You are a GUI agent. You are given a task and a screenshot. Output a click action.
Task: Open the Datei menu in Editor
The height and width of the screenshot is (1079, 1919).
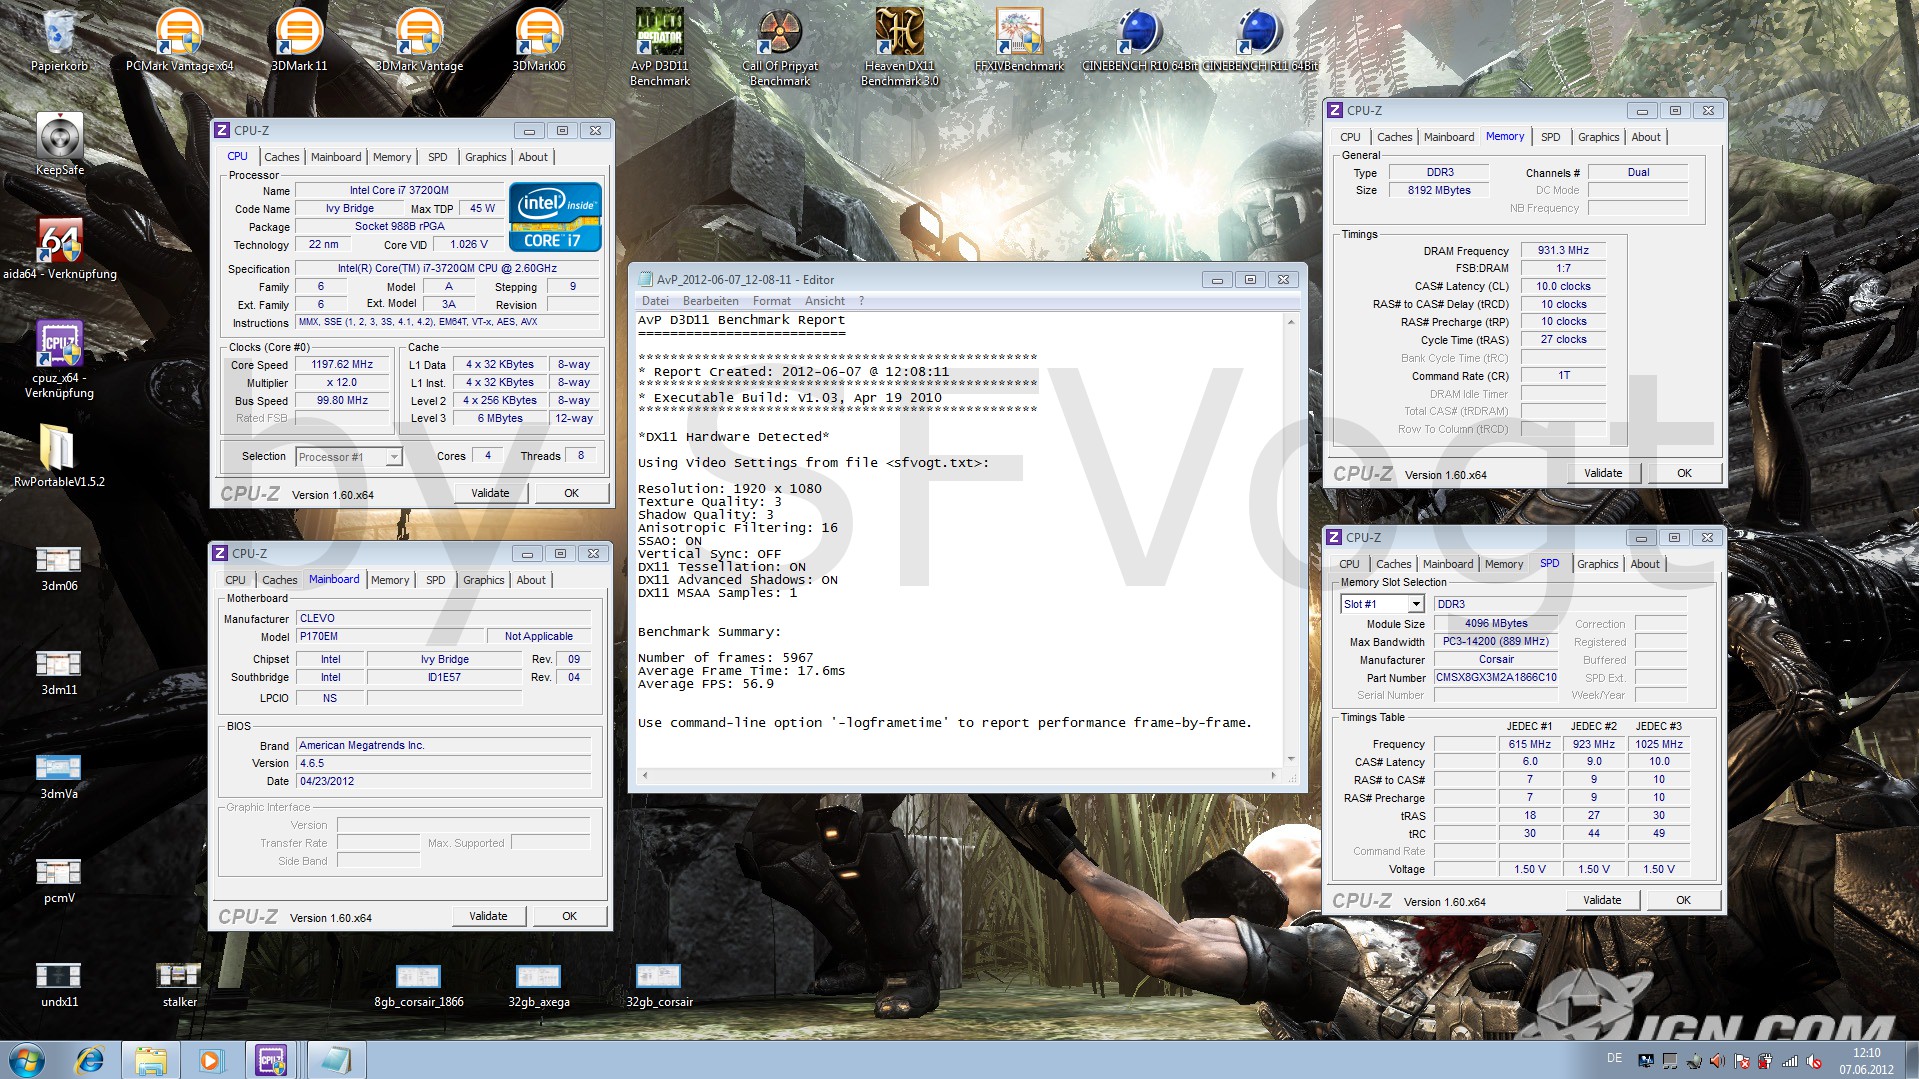point(655,301)
